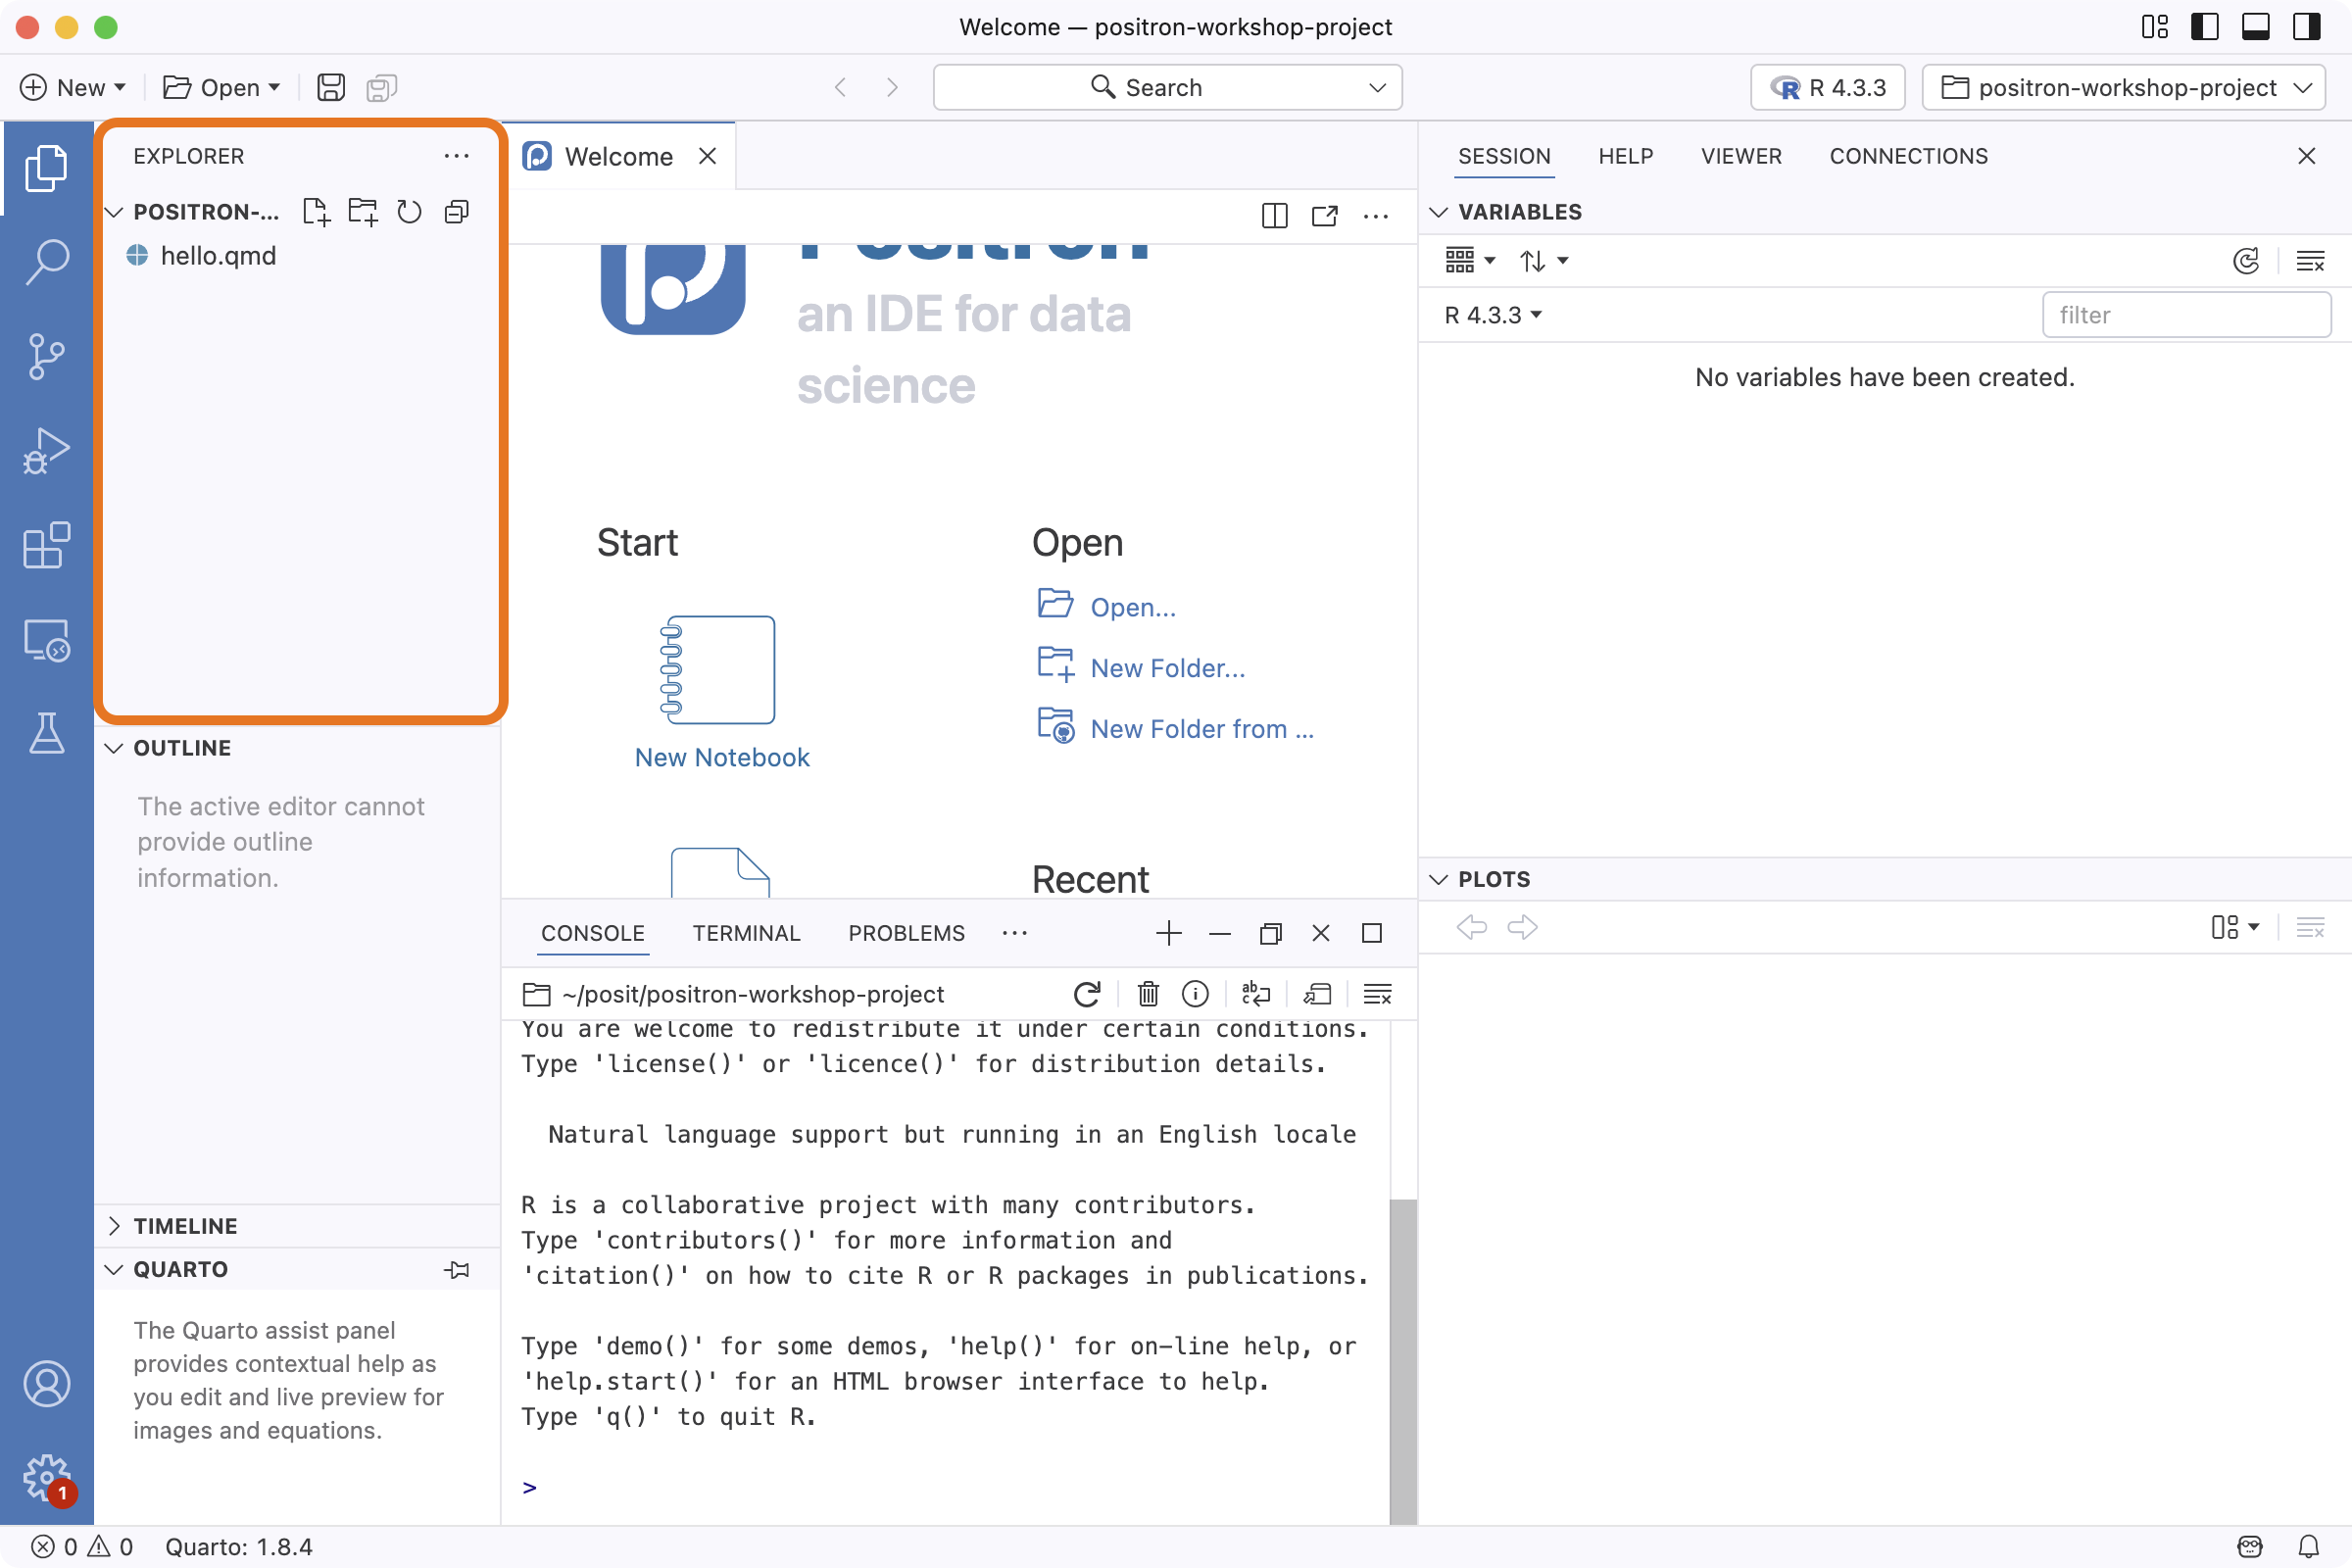
Task: Toggle the primary sidebar visibility
Action: click(2205, 27)
